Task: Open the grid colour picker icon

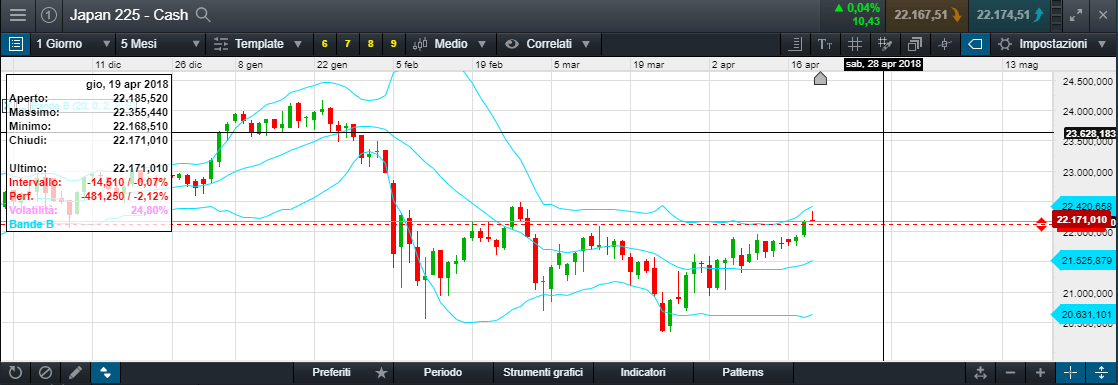Action: point(886,44)
